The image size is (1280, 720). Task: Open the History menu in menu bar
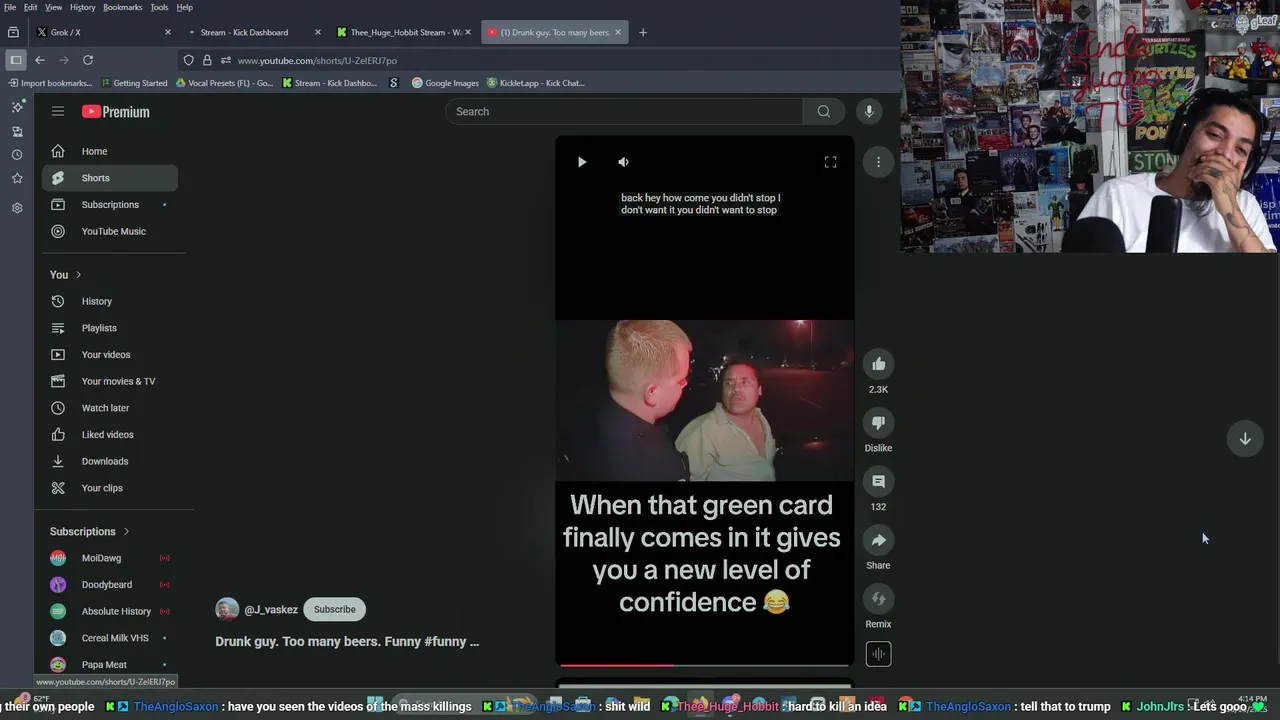pos(82,7)
